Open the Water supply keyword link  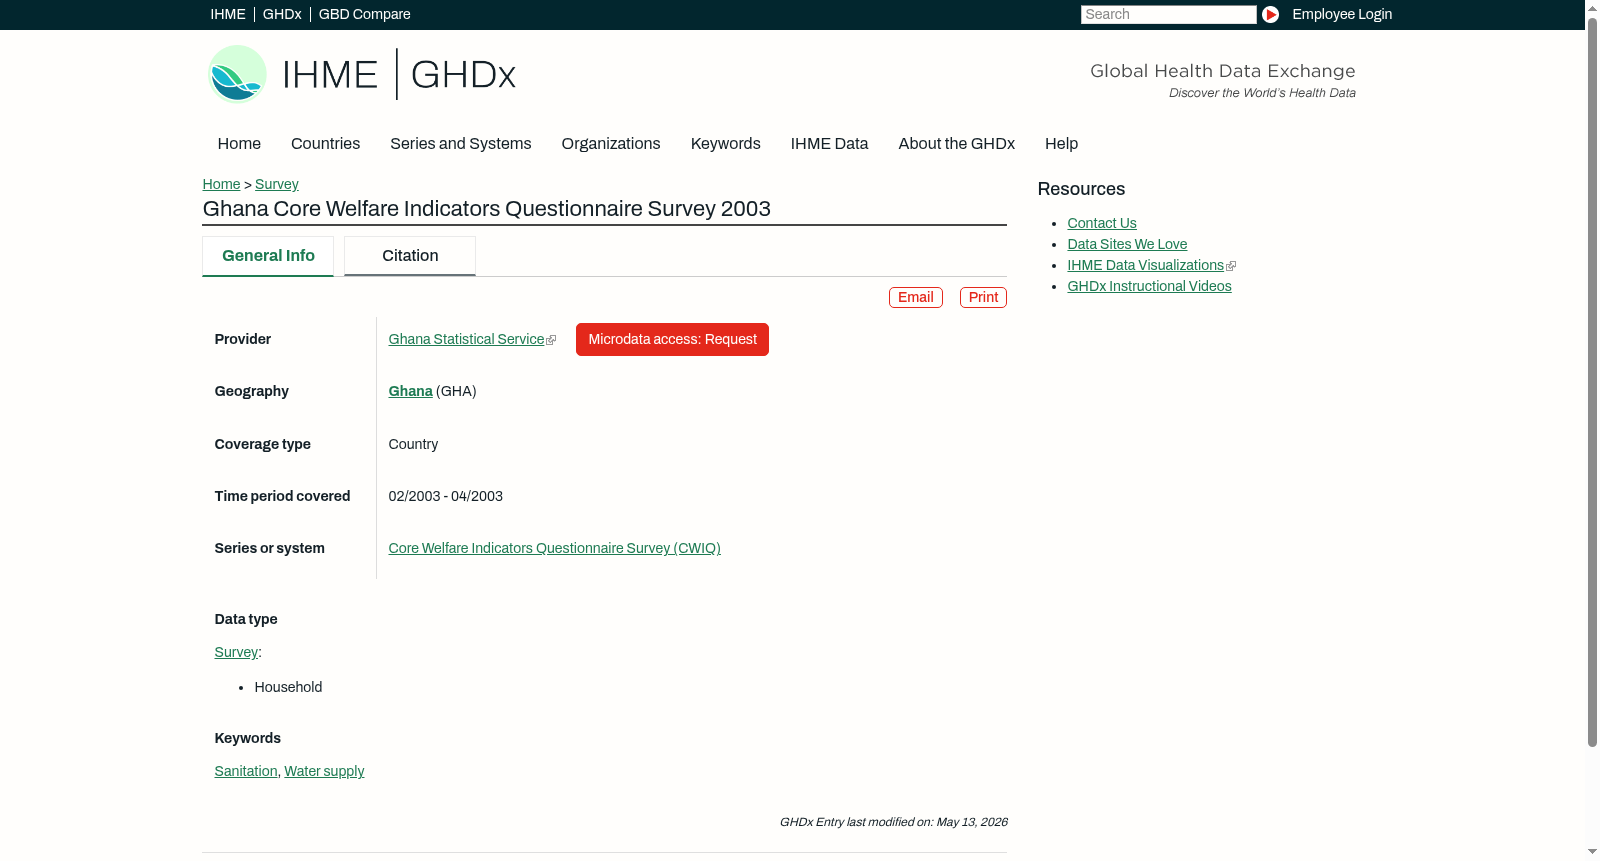(x=324, y=771)
